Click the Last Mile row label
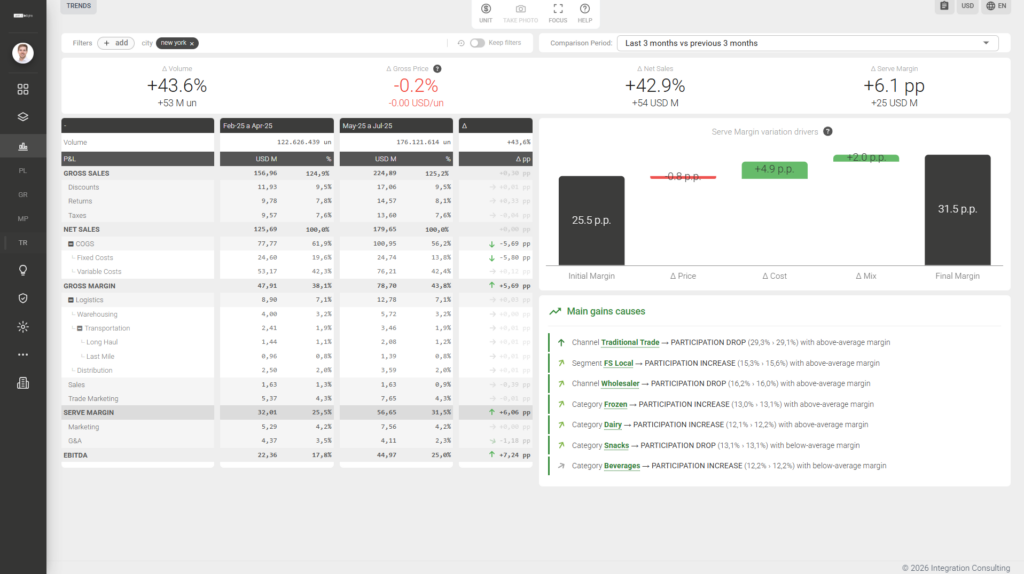This screenshot has width=1024, height=574. pos(101,357)
